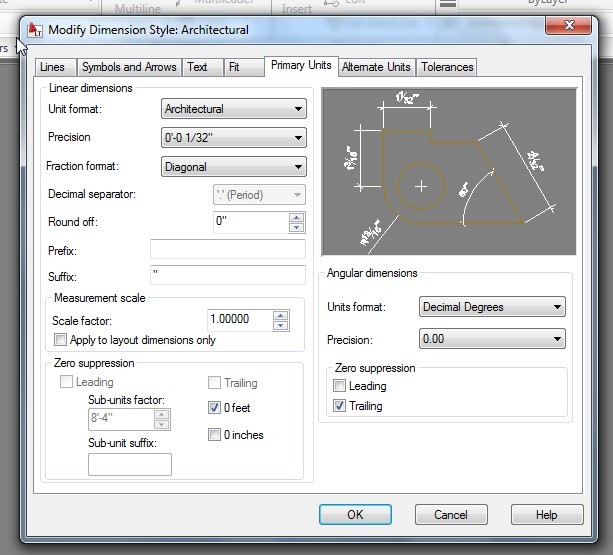Enable Apply to layout dimensions only
The image size is (613, 555).
point(60,340)
